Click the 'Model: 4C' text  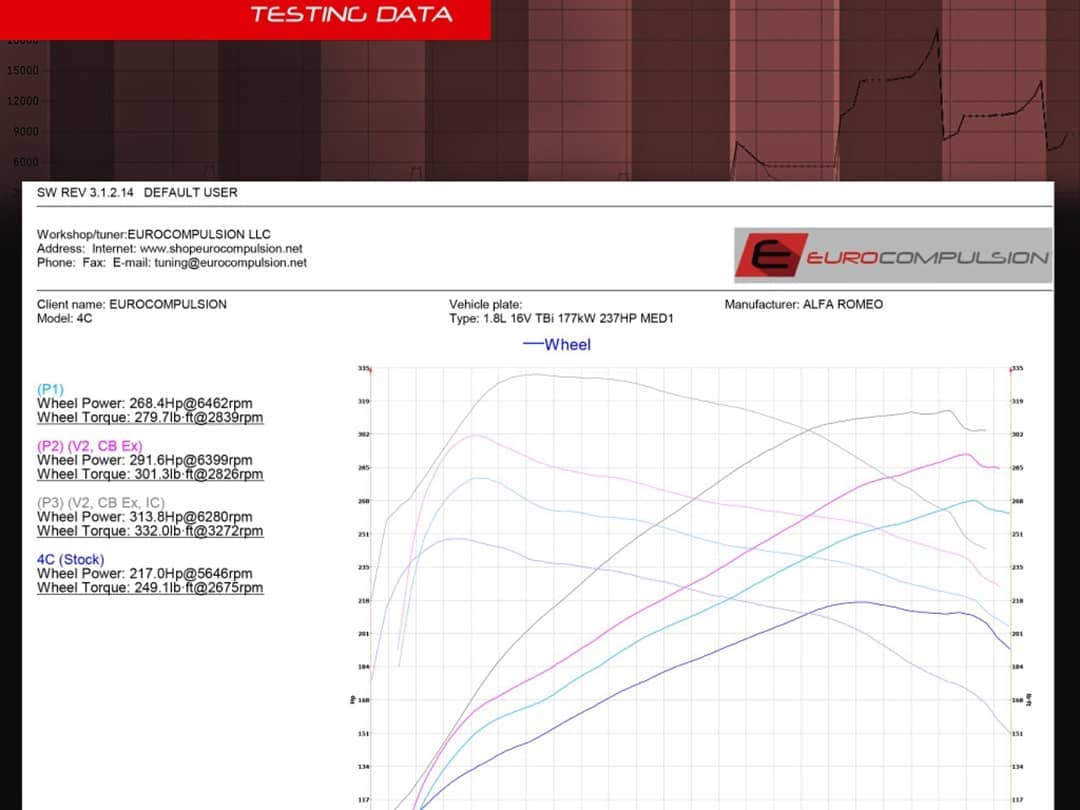coord(65,319)
